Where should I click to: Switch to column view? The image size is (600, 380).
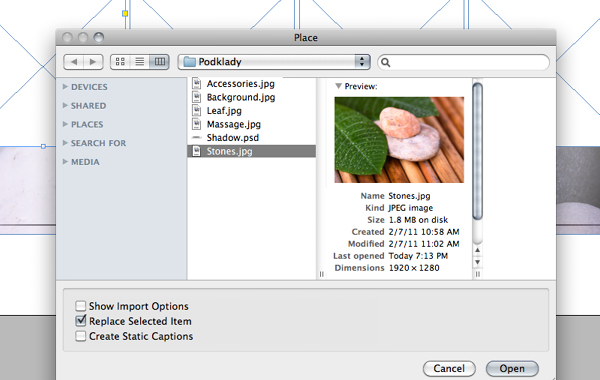point(160,62)
